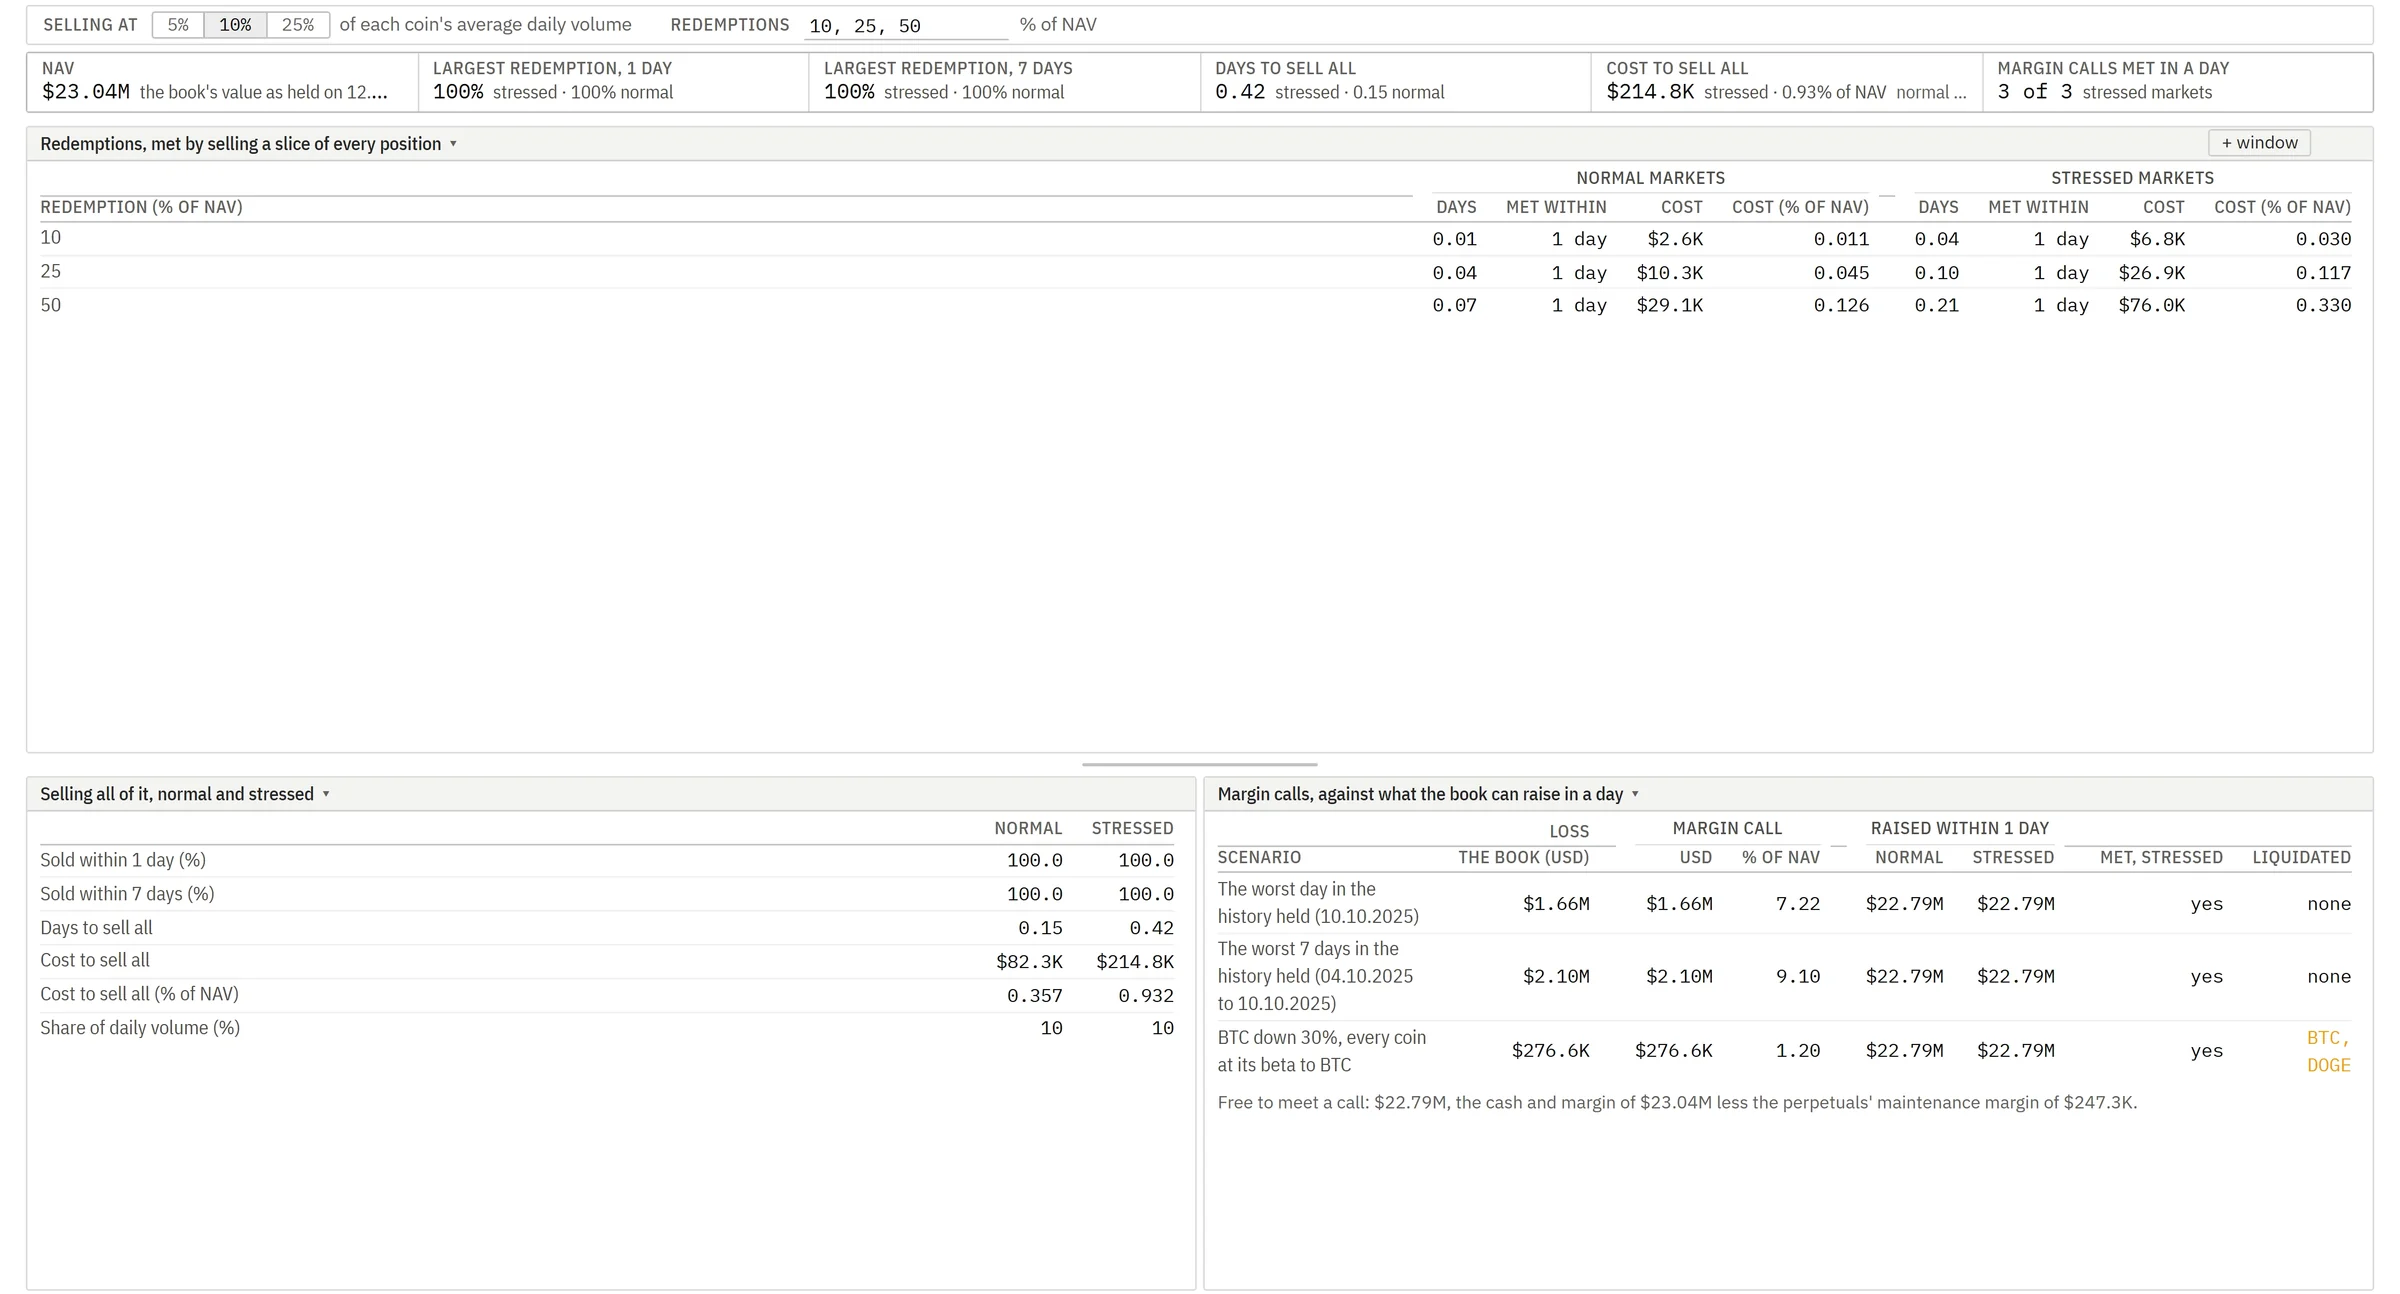This screenshot has width=2400, height=1294.
Task: Click the 0.932 stressed cost percent value
Action: pyautogui.click(x=1146, y=995)
